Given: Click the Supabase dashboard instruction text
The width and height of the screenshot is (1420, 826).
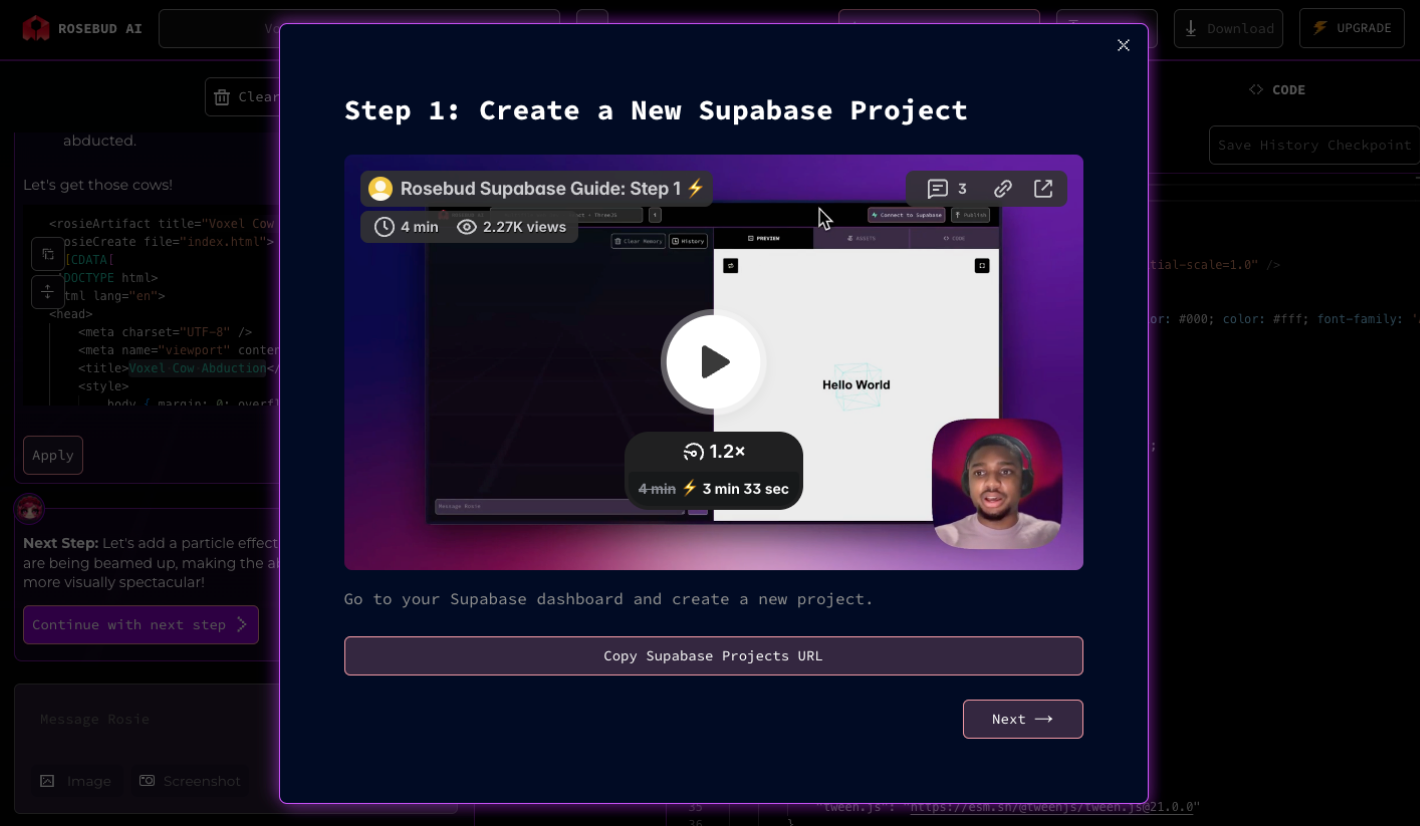Looking at the screenshot, I should (609, 599).
